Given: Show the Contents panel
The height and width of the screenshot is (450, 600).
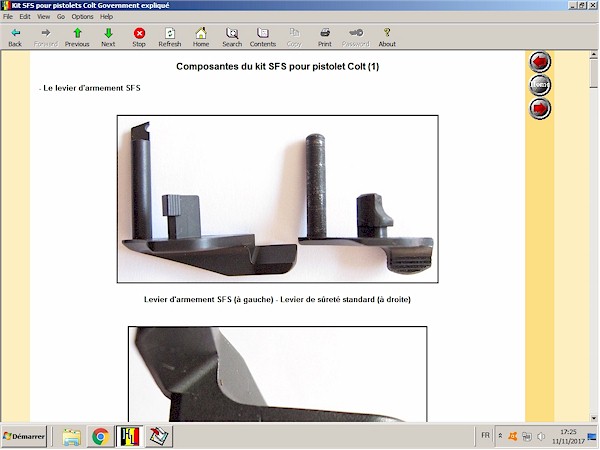Looking at the screenshot, I should tap(263, 37).
